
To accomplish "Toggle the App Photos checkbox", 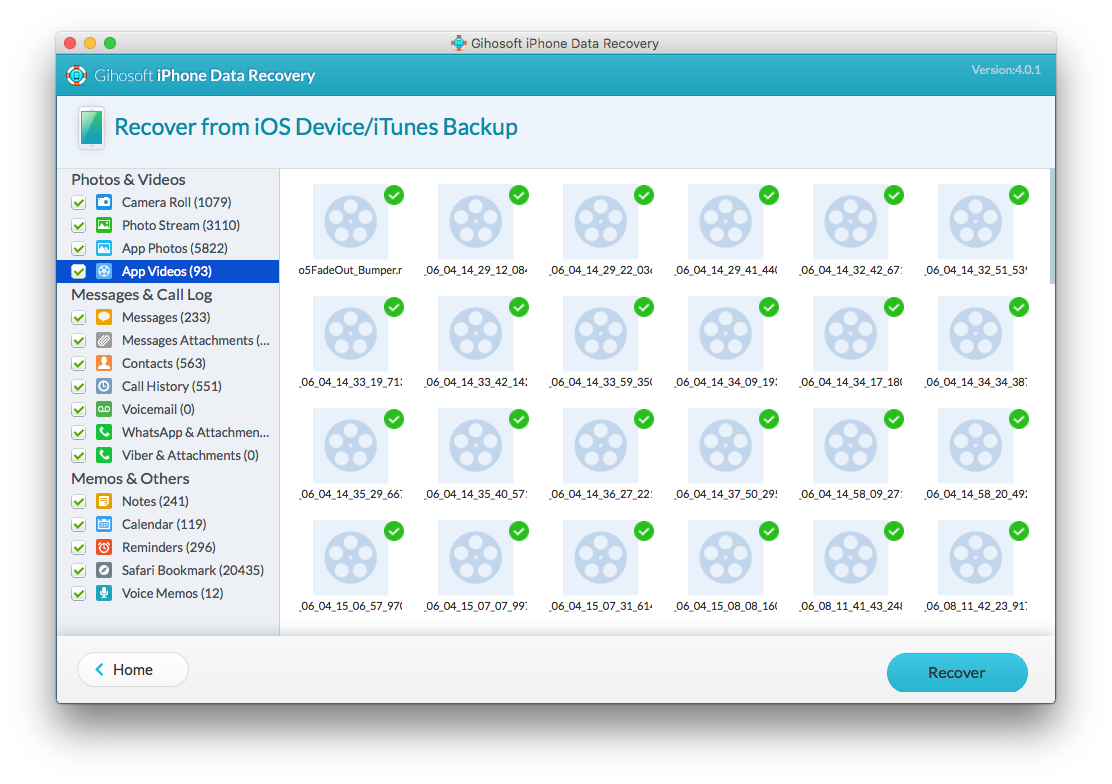I will pos(79,249).
